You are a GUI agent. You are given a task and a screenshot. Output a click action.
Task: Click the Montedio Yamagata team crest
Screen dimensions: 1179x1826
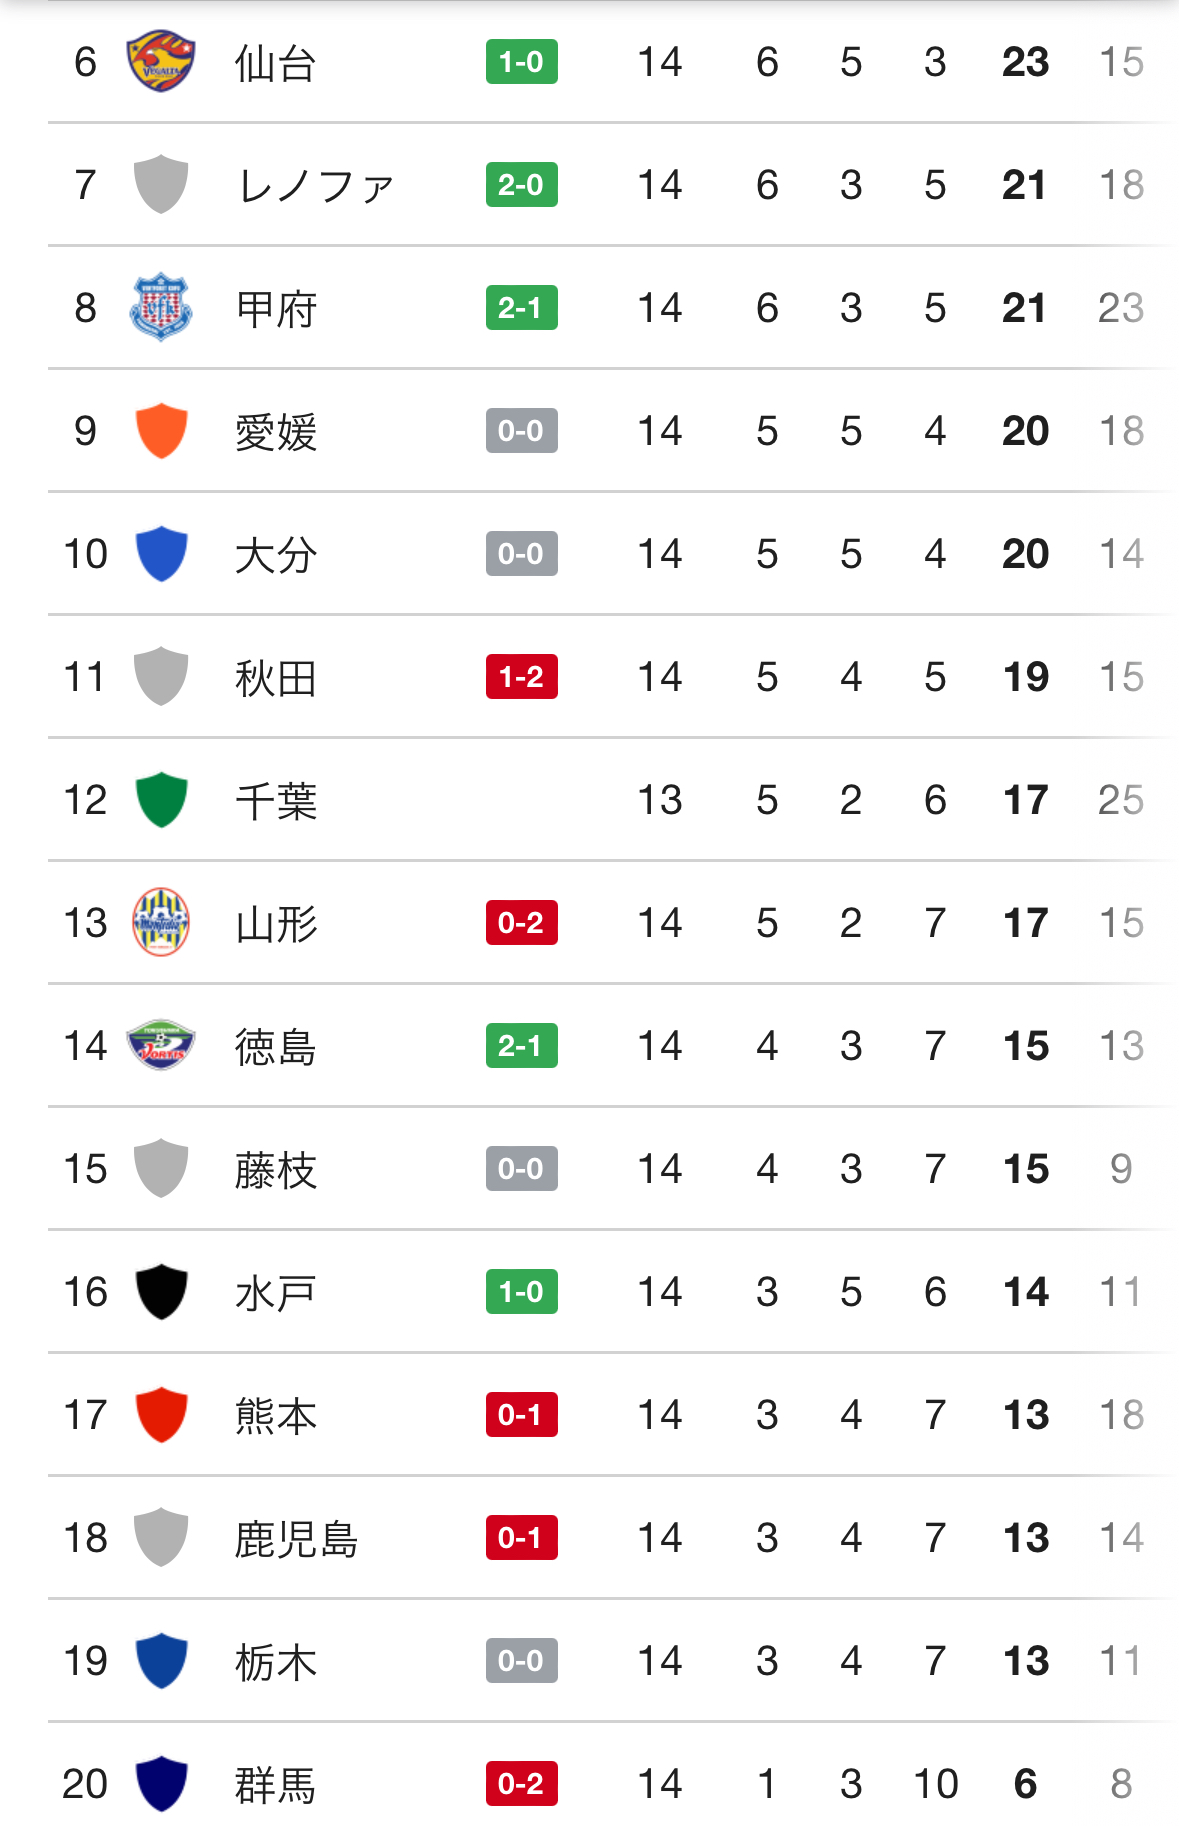tap(161, 922)
